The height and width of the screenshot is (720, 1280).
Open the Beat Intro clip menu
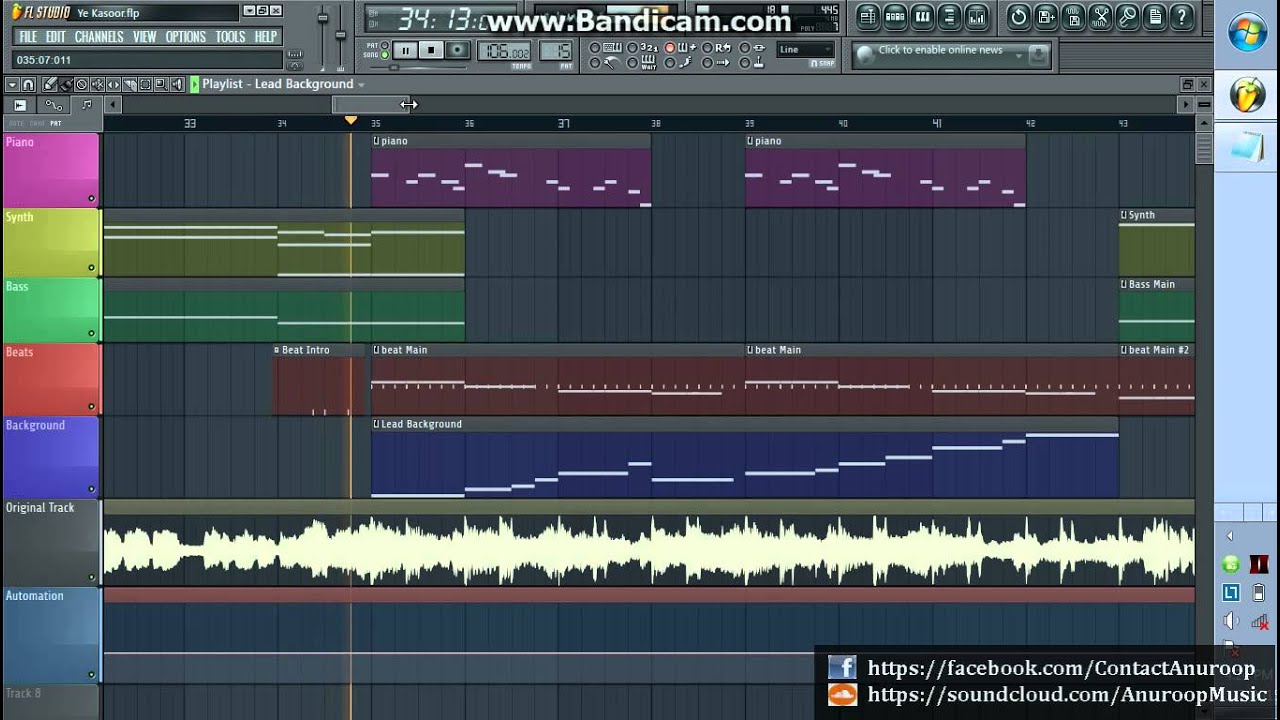[x=277, y=350]
